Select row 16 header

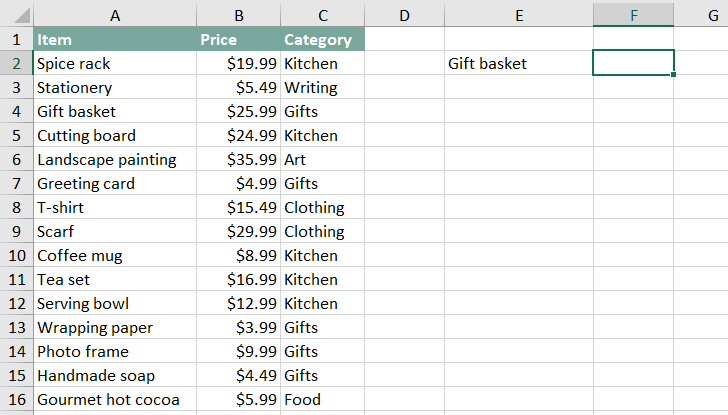[16, 400]
